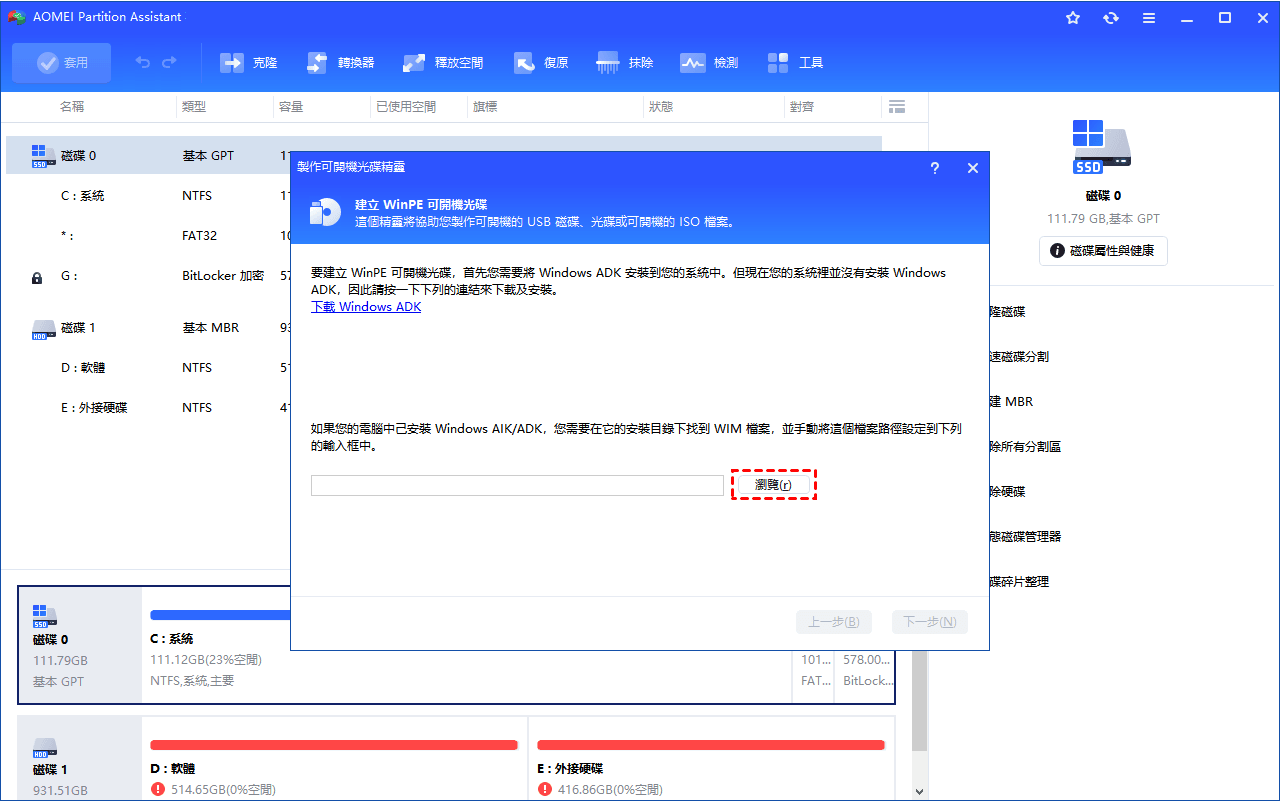Sort by the 名稱 column header
Screen dimensions: 1280x801
coord(72,106)
